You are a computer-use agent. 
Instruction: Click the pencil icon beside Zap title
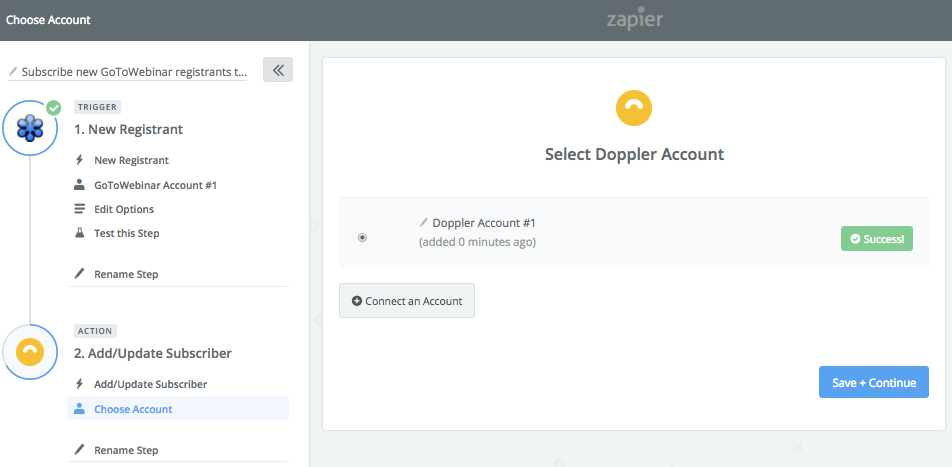(13, 72)
